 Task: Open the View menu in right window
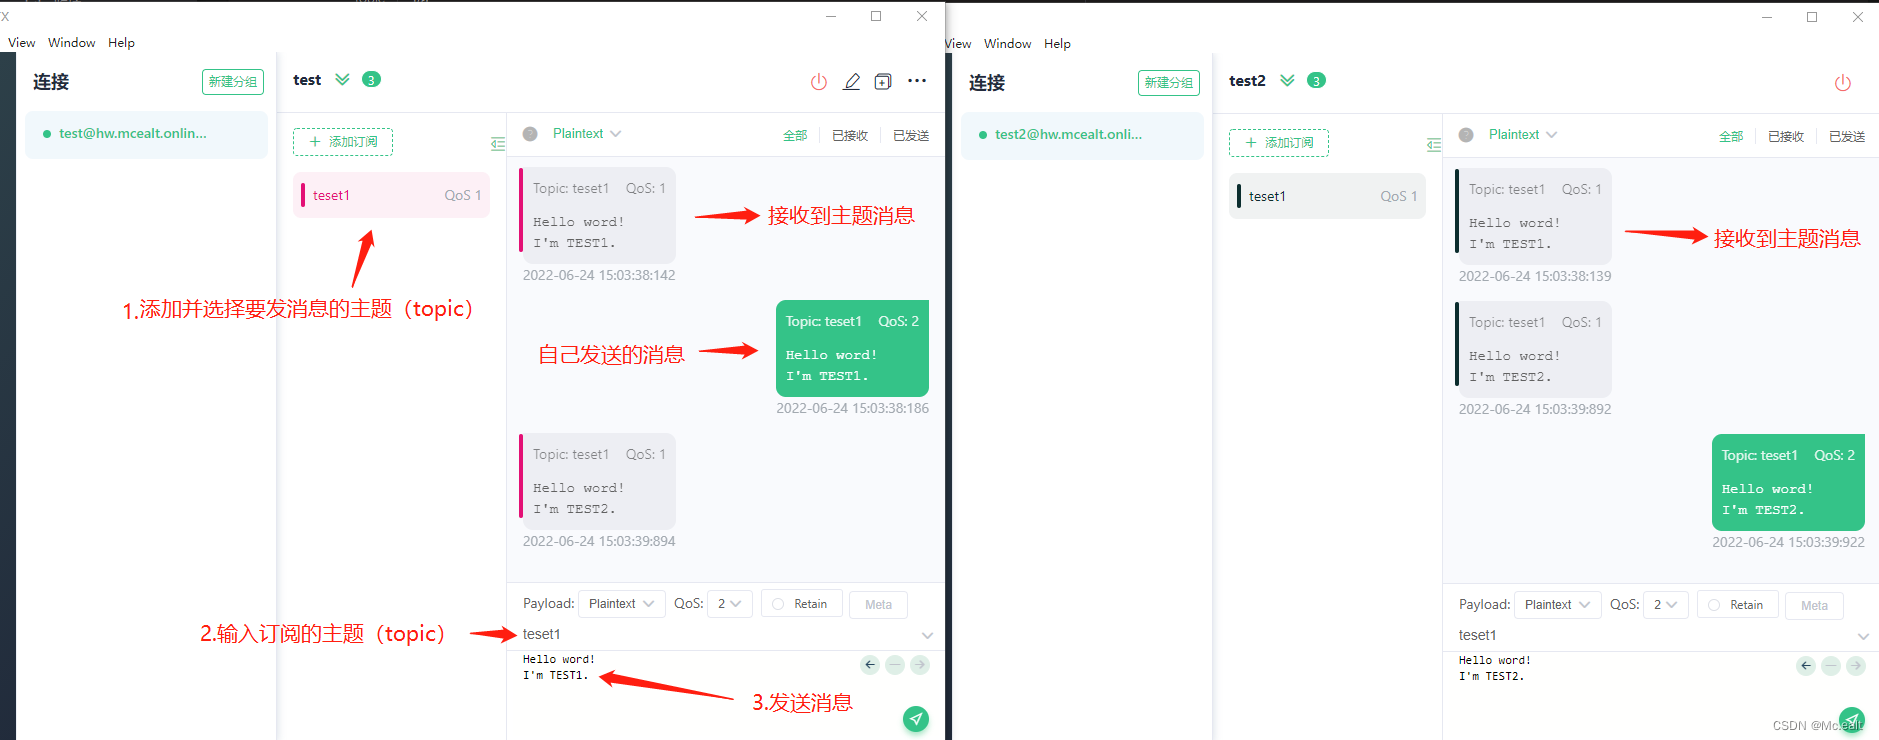(958, 44)
